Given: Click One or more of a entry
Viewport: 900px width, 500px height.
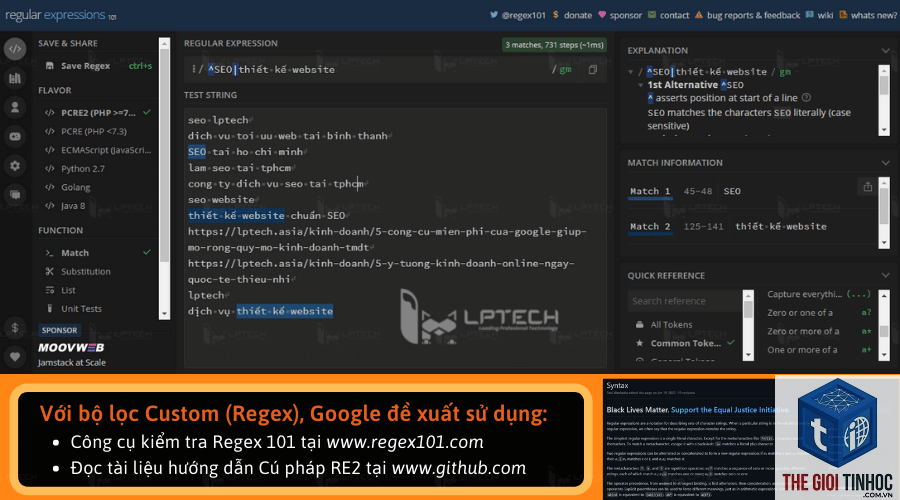Looking at the screenshot, I should tap(820, 350).
